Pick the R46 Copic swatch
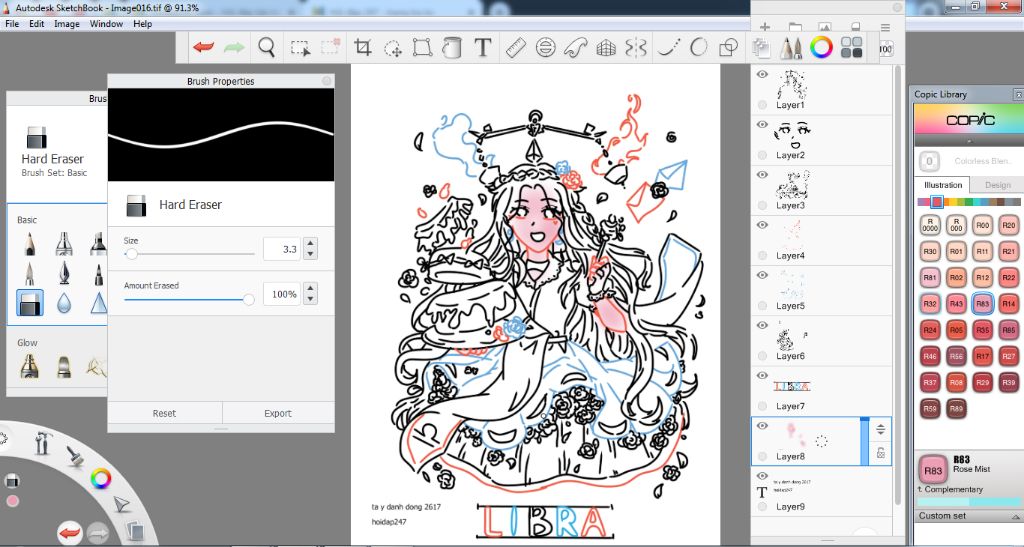 coord(930,356)
